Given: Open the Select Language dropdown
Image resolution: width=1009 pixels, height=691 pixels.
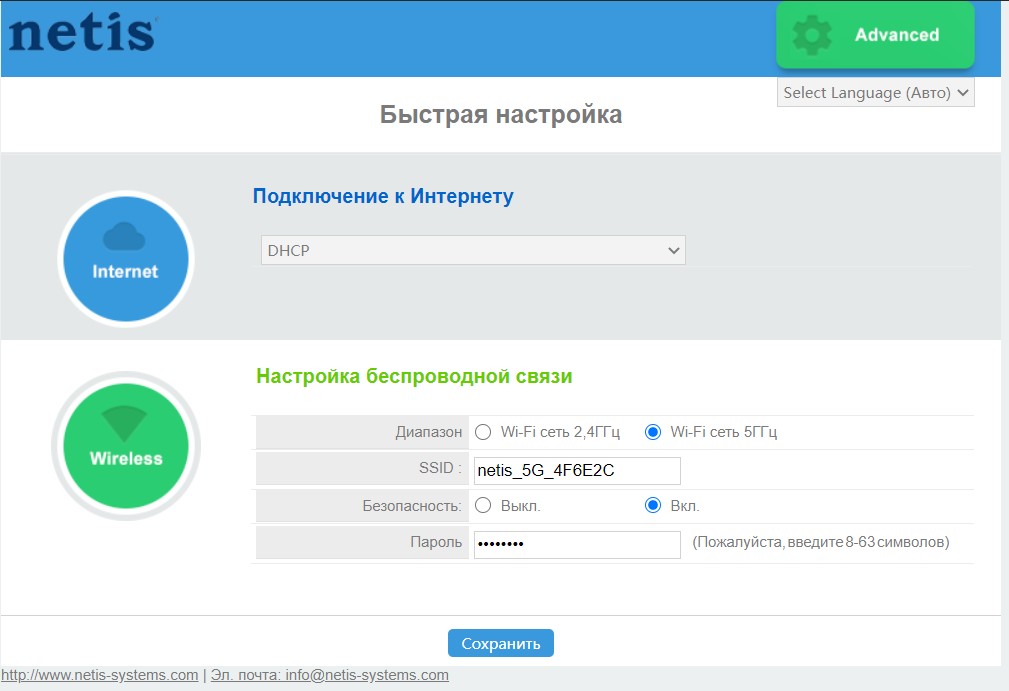Looking at the screenshot, I should coord(875,93).
